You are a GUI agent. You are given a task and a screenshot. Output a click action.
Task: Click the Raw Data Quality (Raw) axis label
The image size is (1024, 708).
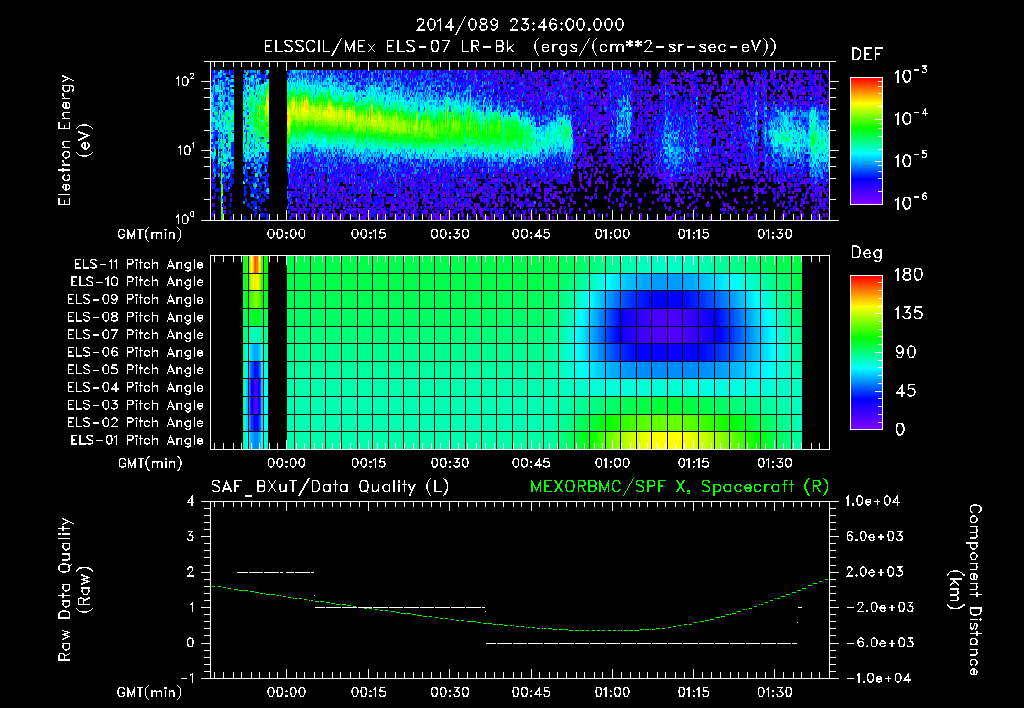point(74,589)
